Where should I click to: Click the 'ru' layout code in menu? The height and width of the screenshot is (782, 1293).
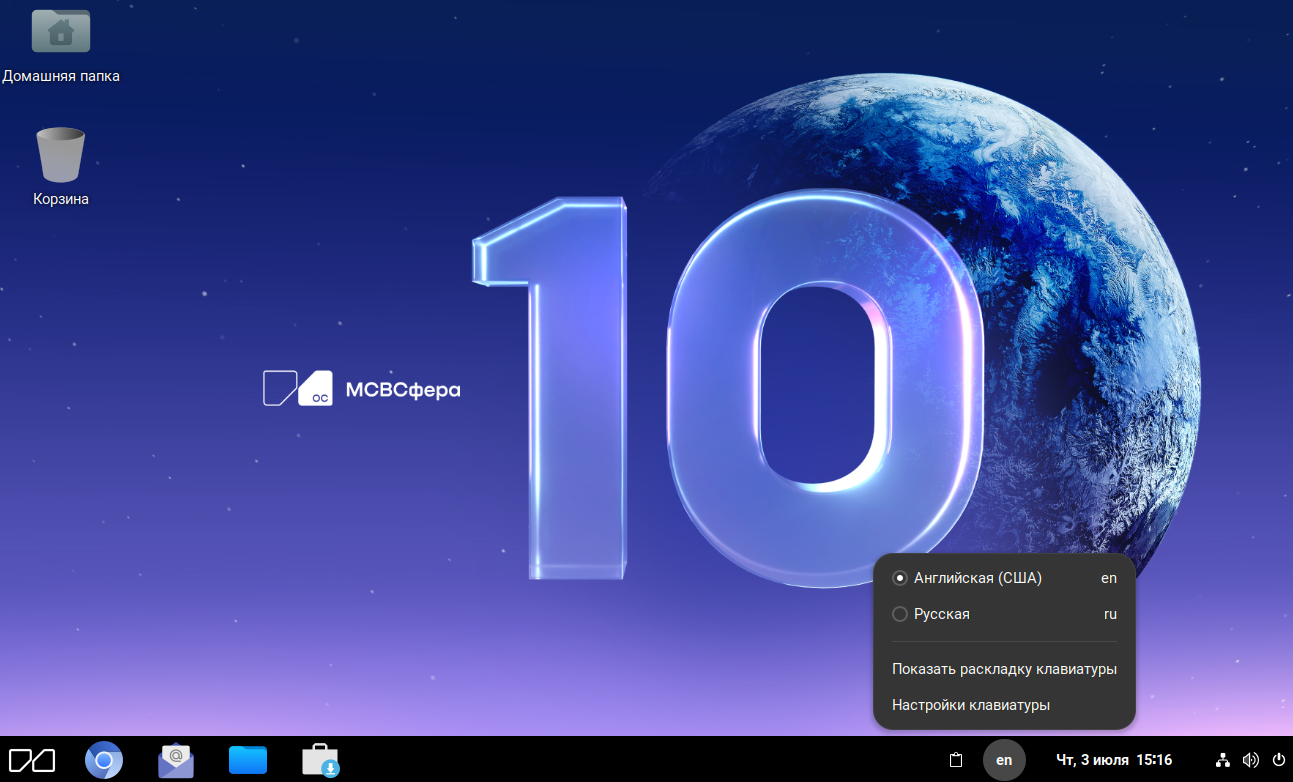(1110, 614)
